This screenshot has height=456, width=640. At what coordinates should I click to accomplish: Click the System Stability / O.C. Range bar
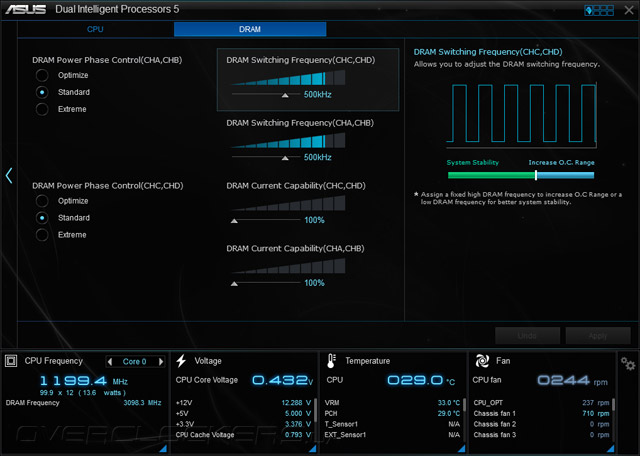pyautogui.click(x=521, y=176)
